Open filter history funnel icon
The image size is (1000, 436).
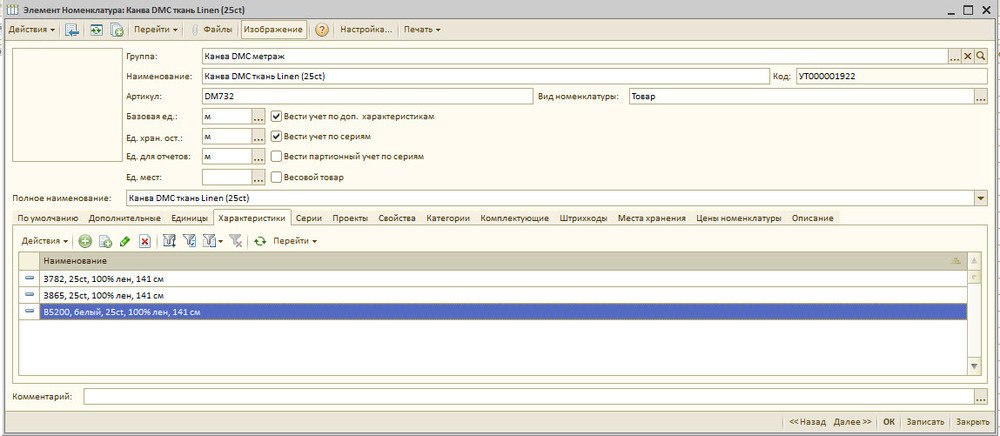click(x=211, y=241)
